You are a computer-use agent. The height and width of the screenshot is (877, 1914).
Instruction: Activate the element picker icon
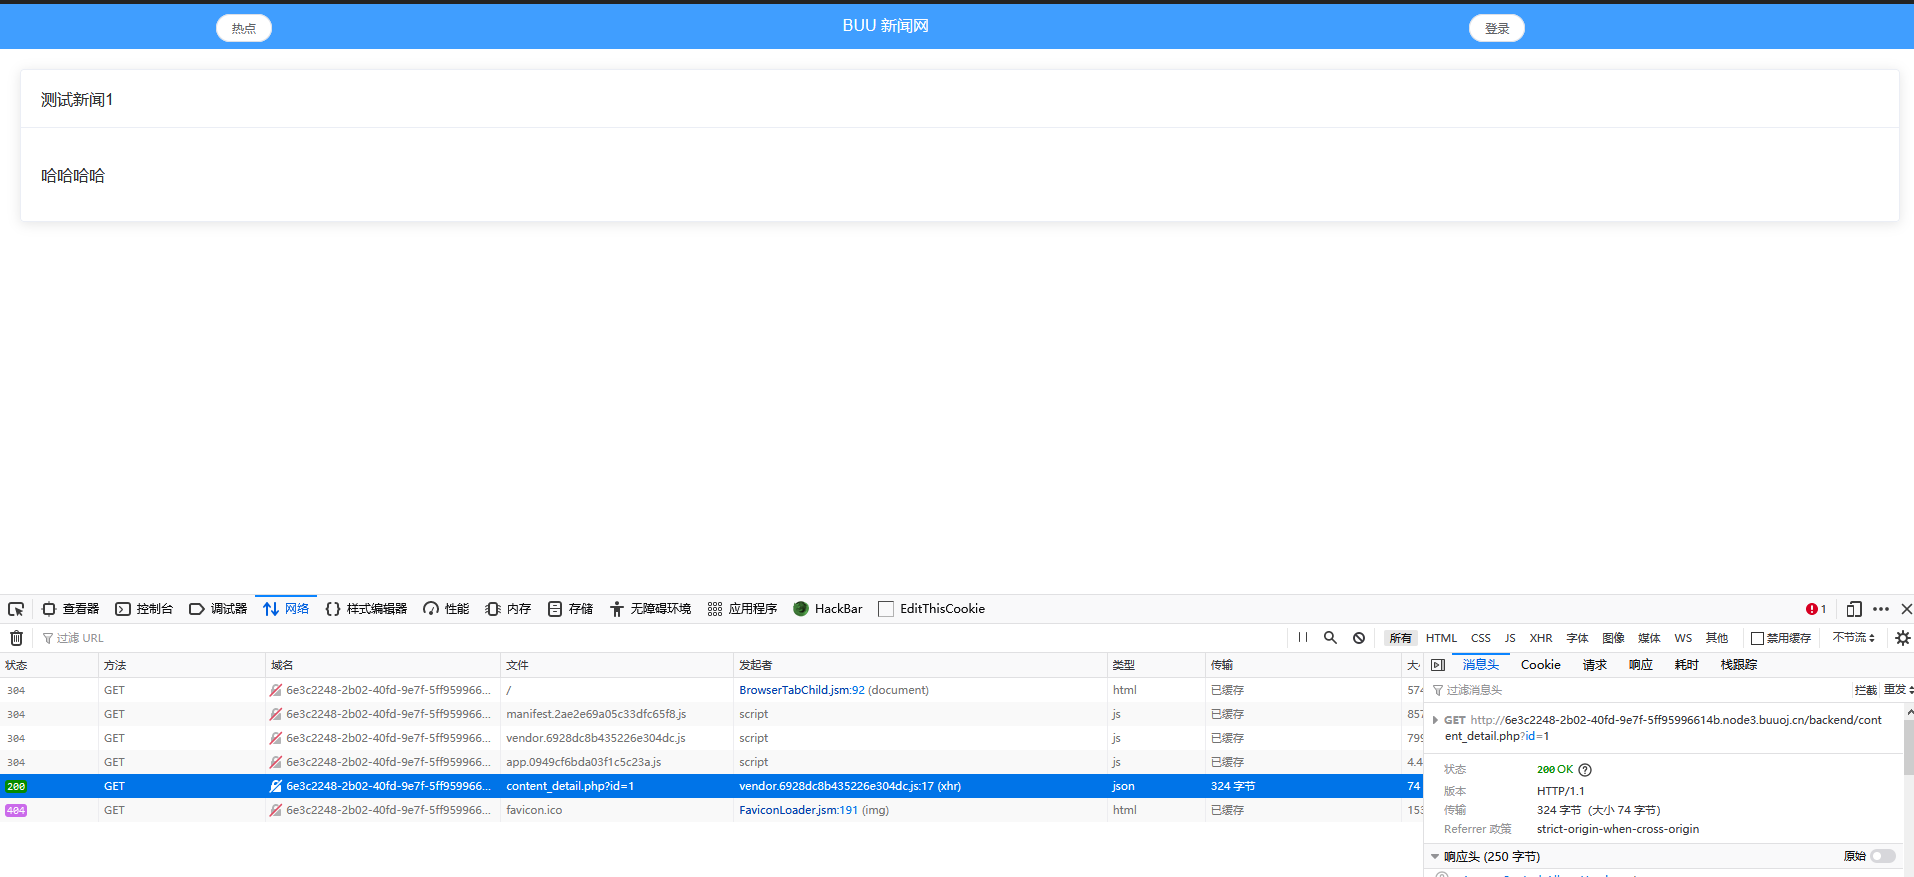[16, 609]
